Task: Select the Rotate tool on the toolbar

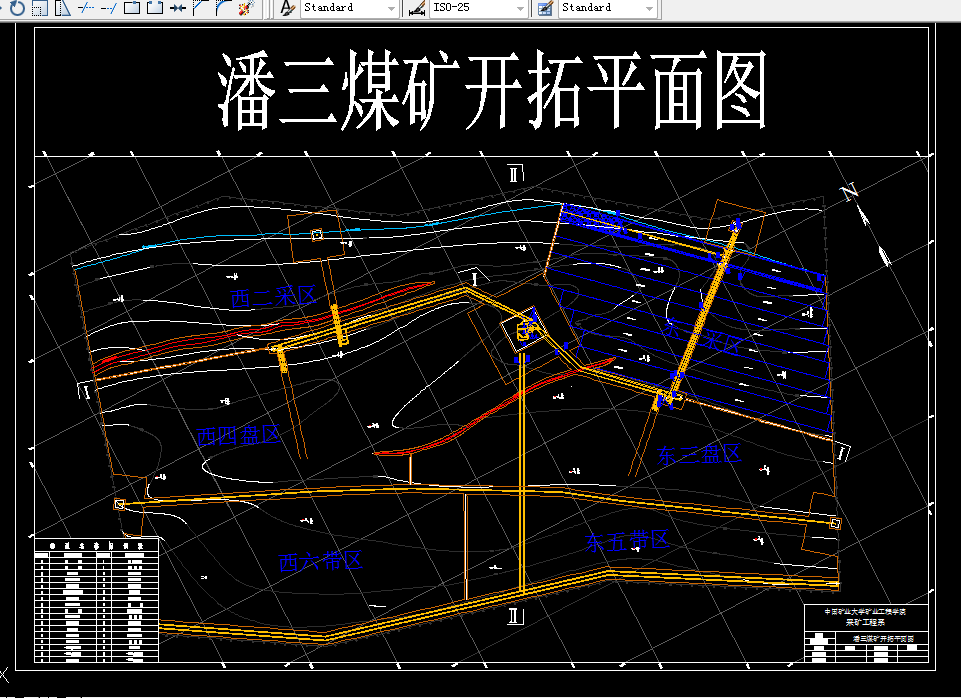Action: (x=16, y=9)
